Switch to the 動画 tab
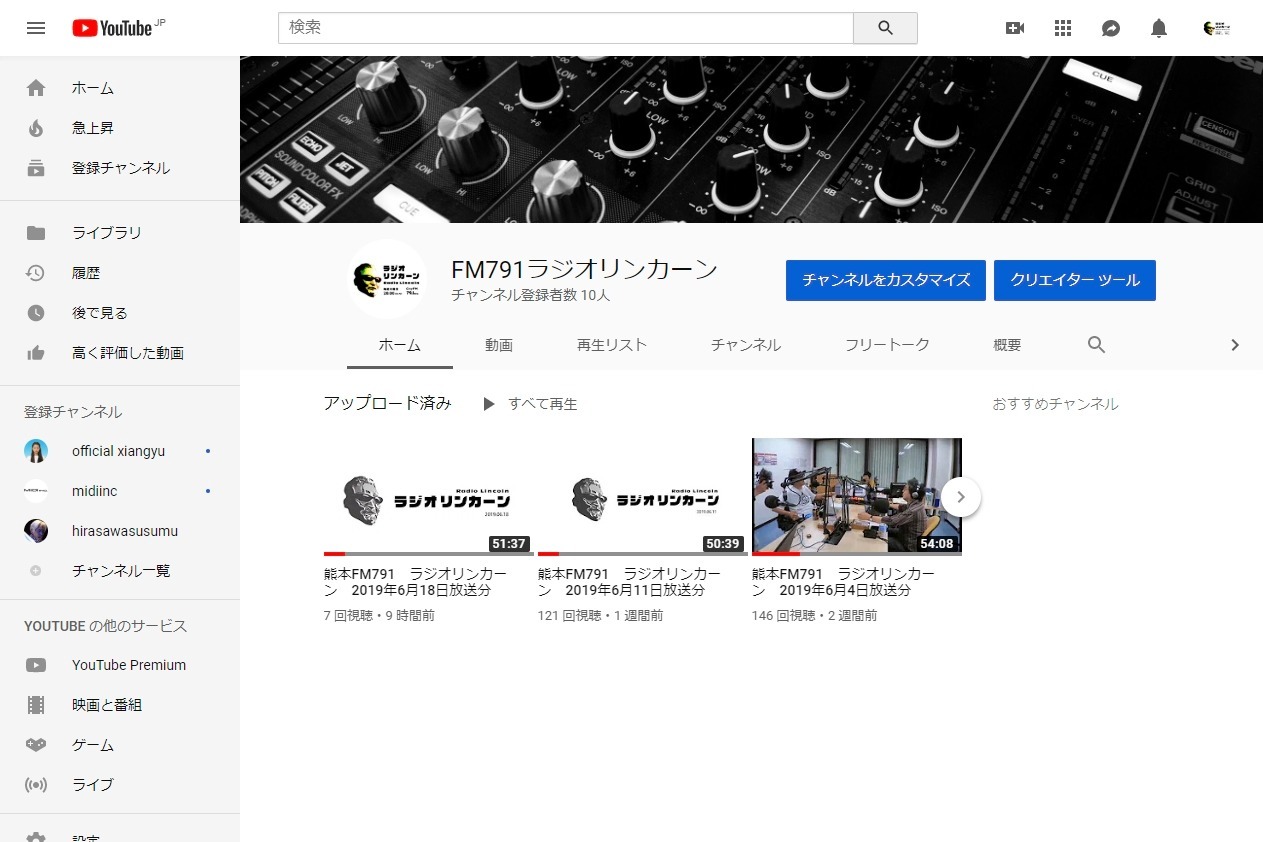Screen dimensions: 1263x842 click(498, 344)
